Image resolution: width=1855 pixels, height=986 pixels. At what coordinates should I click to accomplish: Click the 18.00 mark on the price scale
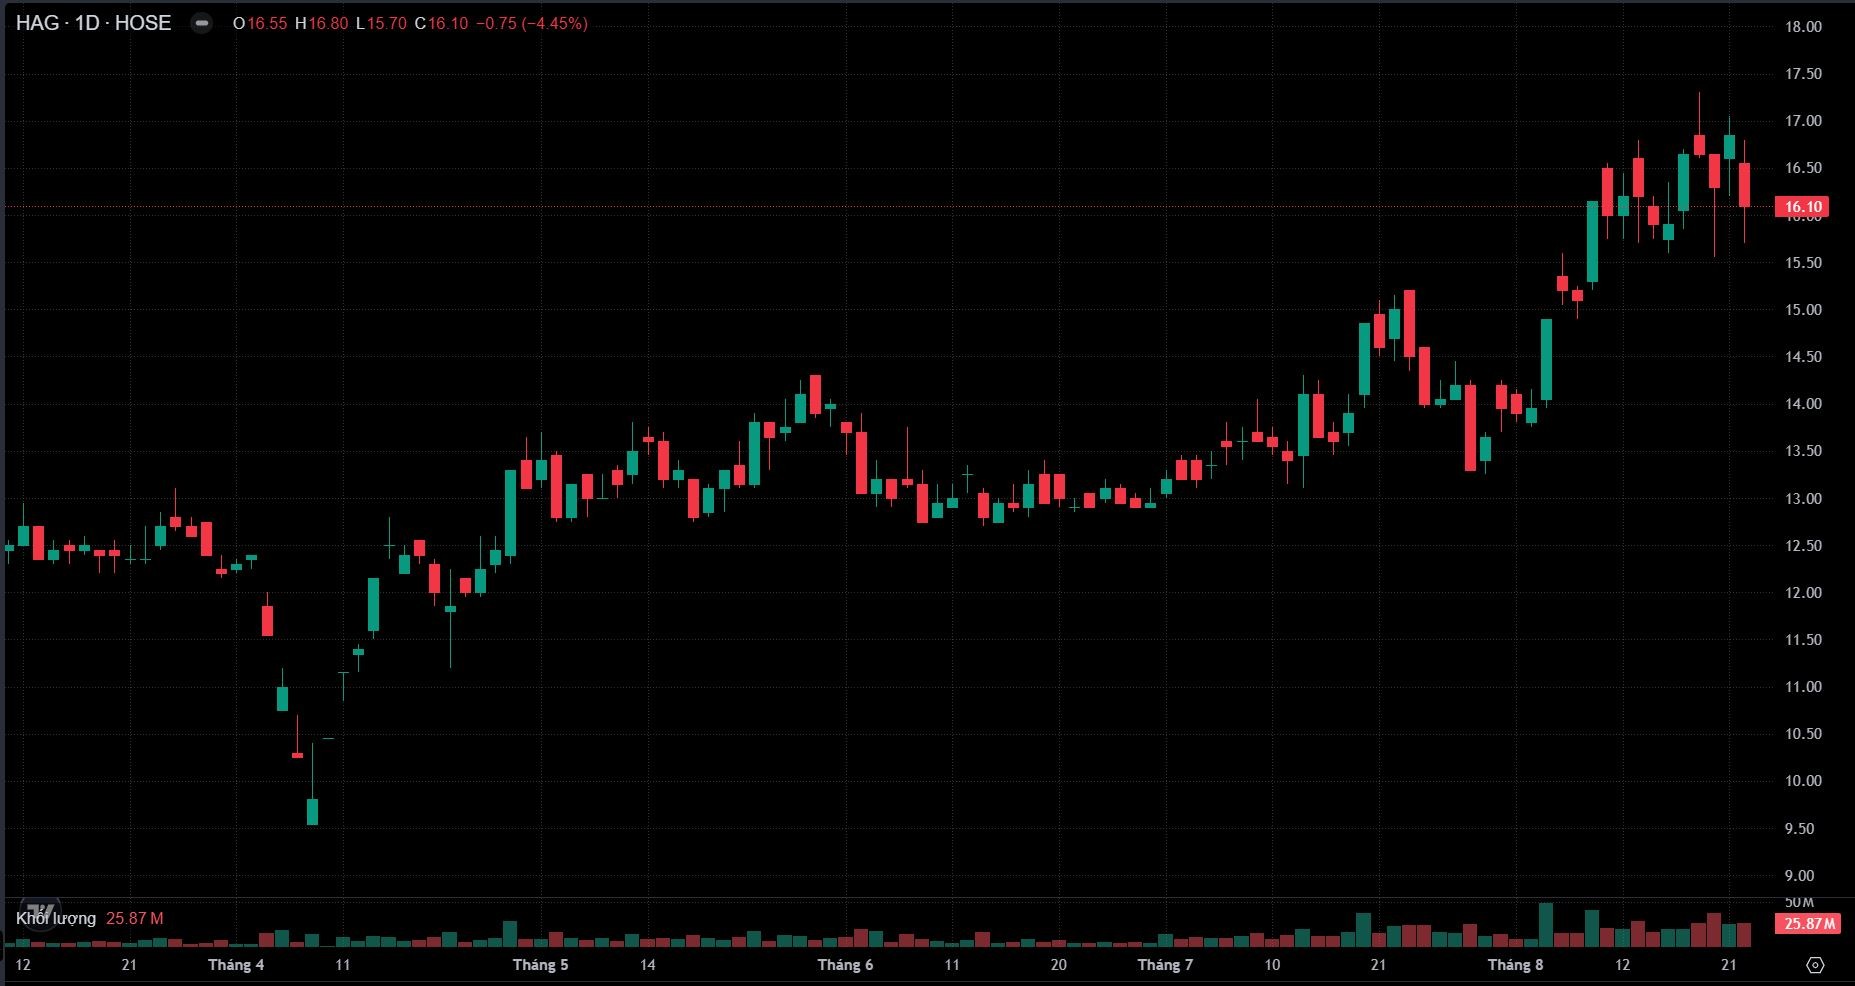click(x=1803, y=27)
